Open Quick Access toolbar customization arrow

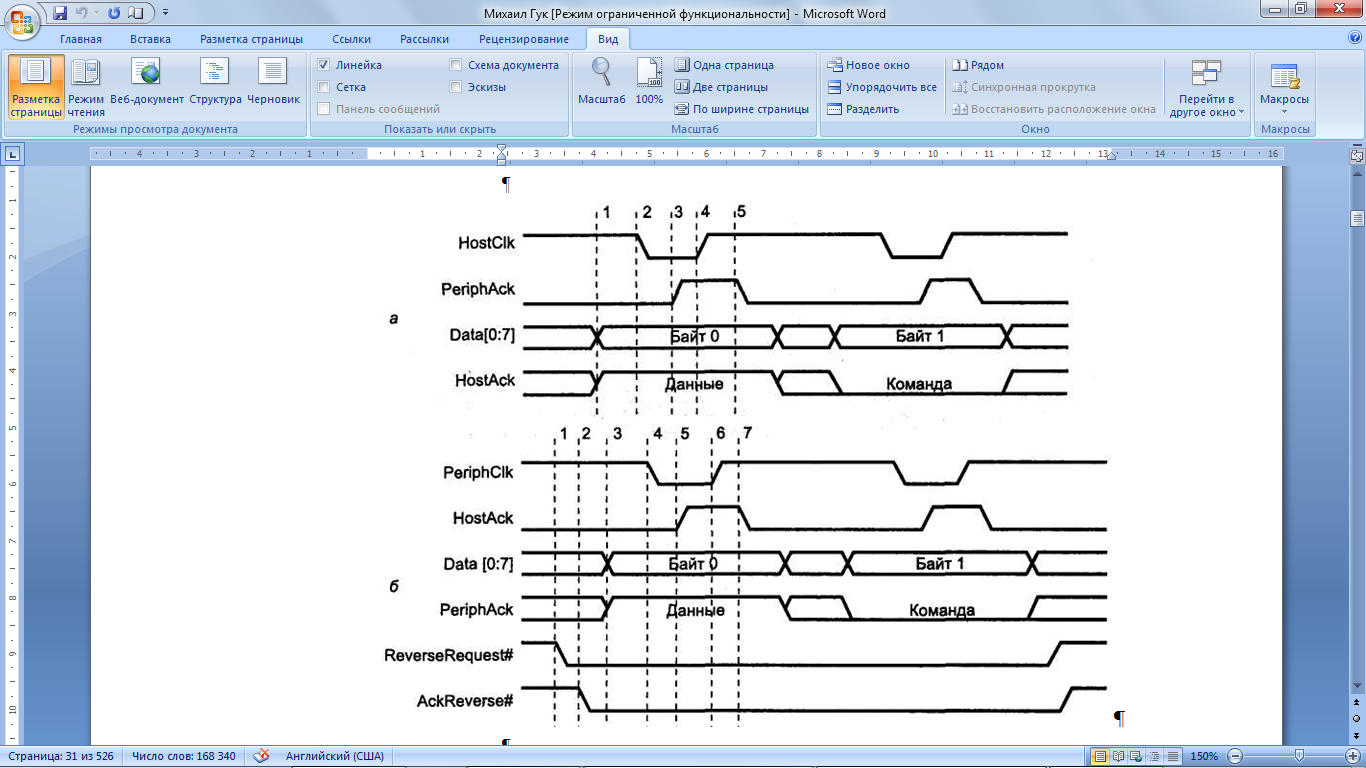click(165, 13)
